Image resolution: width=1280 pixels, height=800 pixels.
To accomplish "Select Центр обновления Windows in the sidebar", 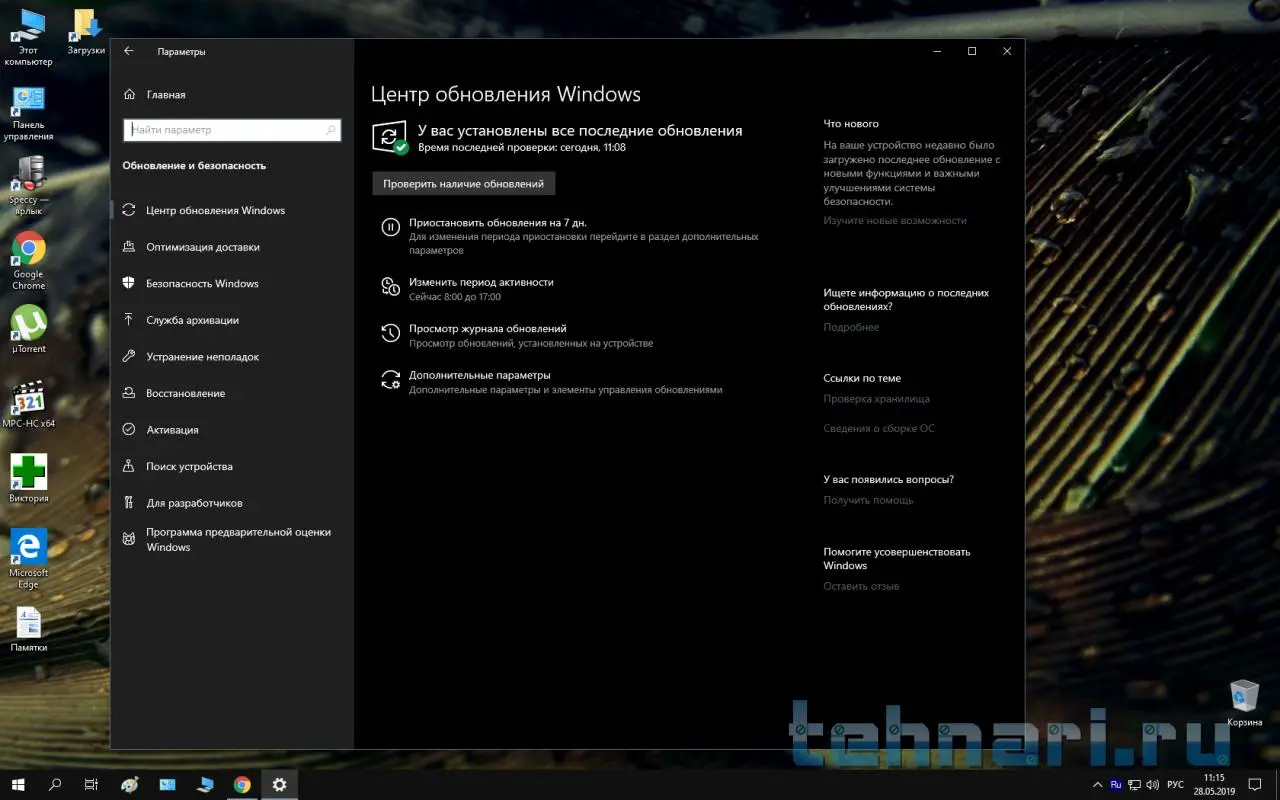I will [x=232, y=211].
